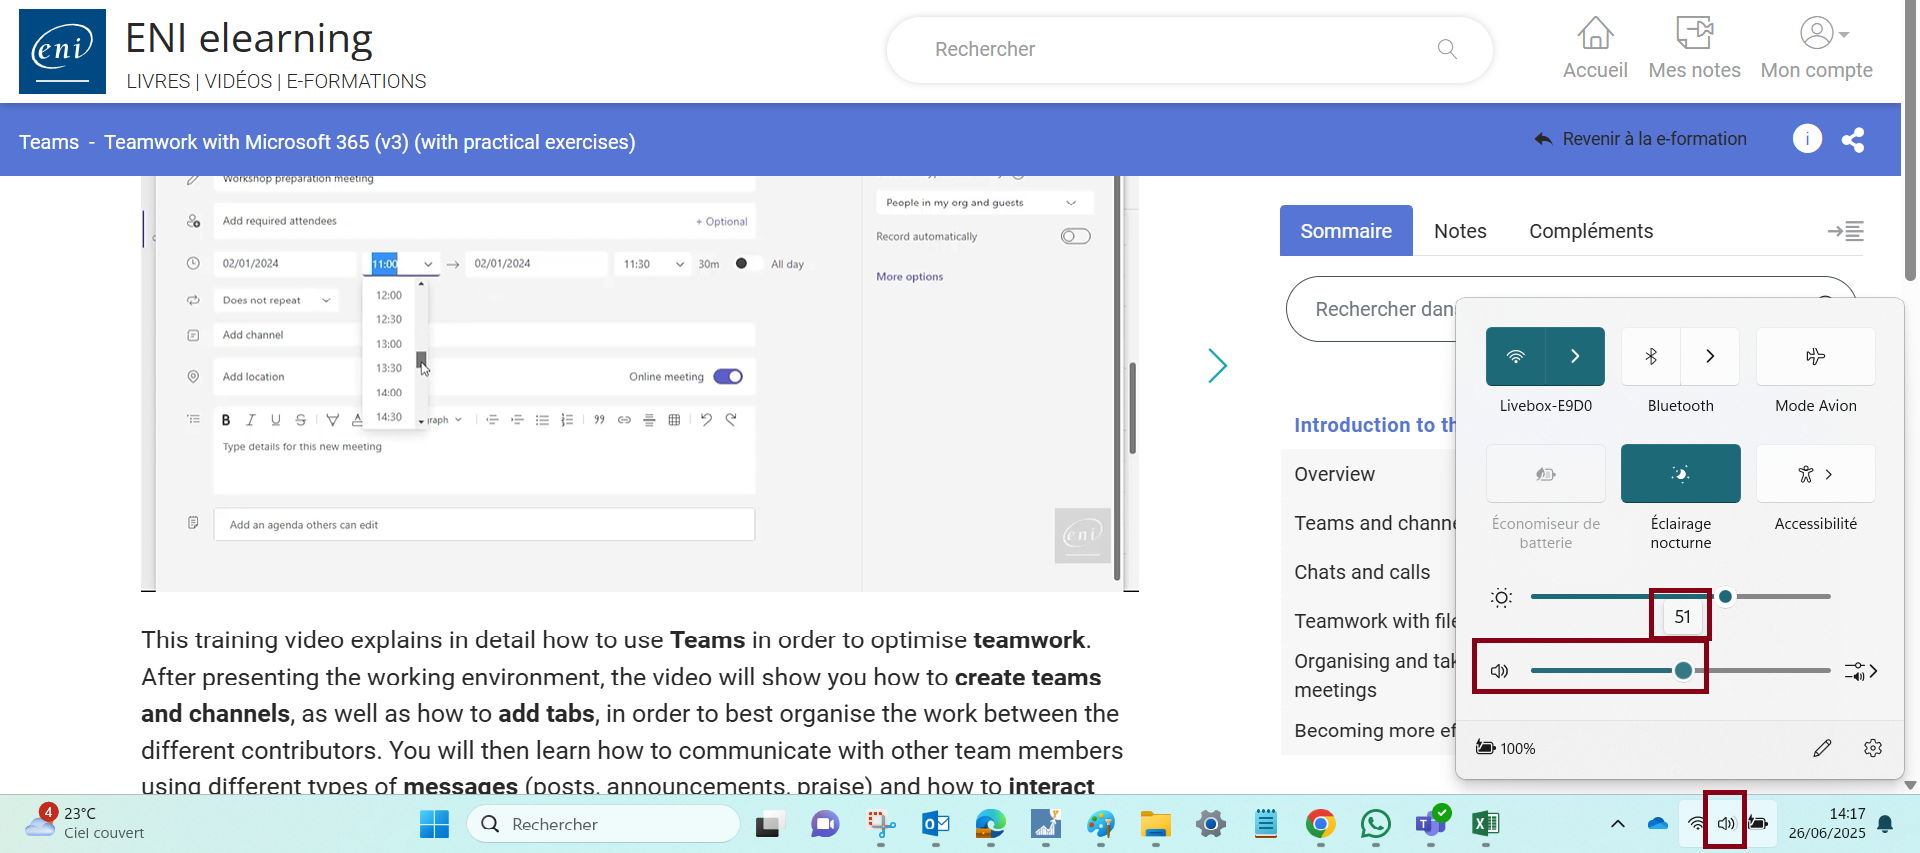Select the Sommaire tab

tap(1346, 231)
